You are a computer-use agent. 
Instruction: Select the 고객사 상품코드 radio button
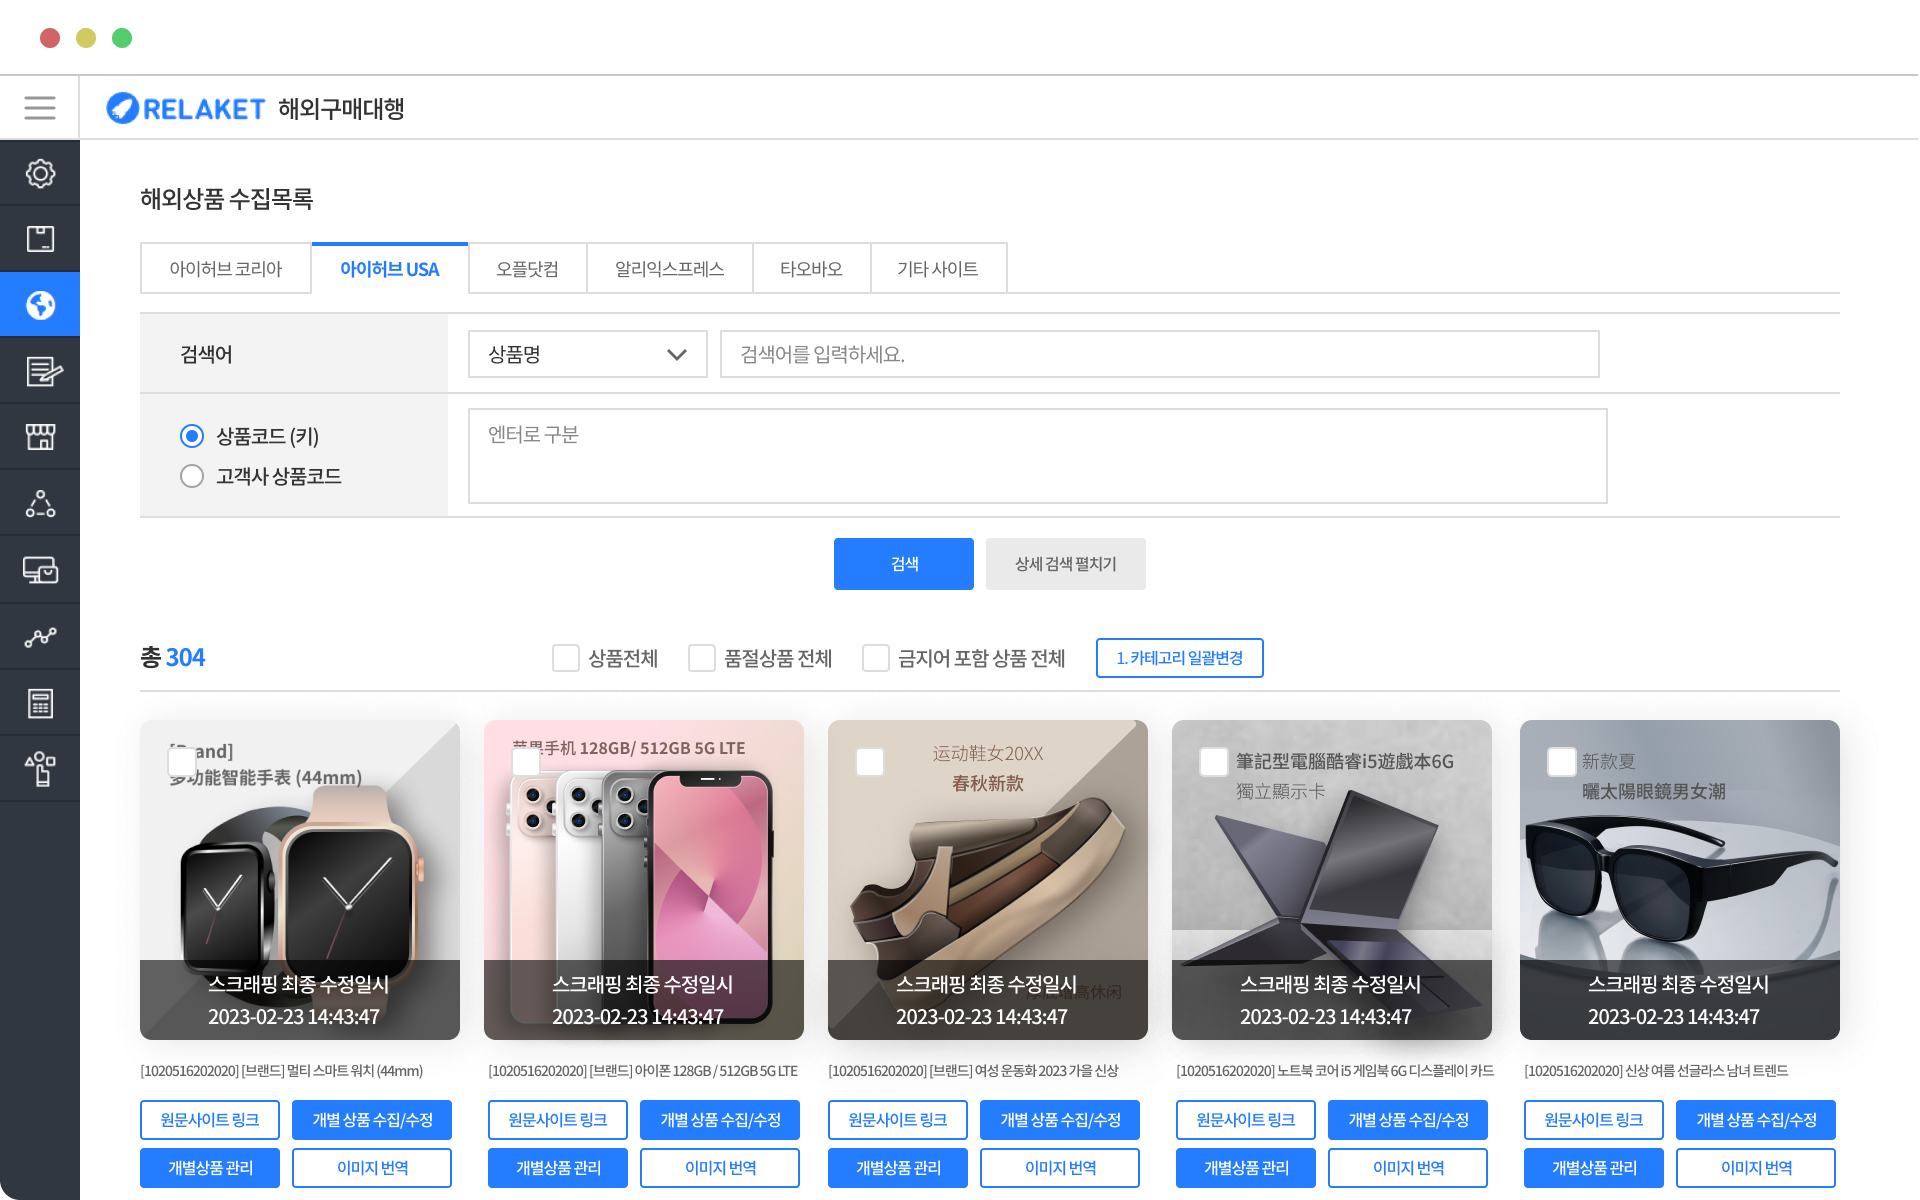tap(192, 476)
